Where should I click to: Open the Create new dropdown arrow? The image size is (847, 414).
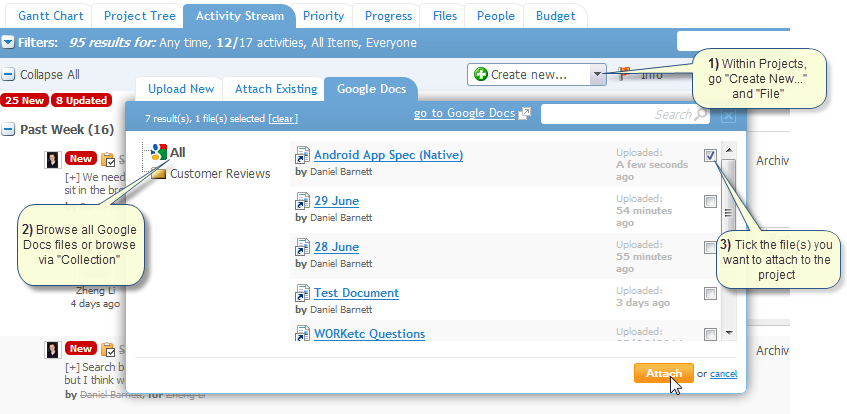coord(598,74)
